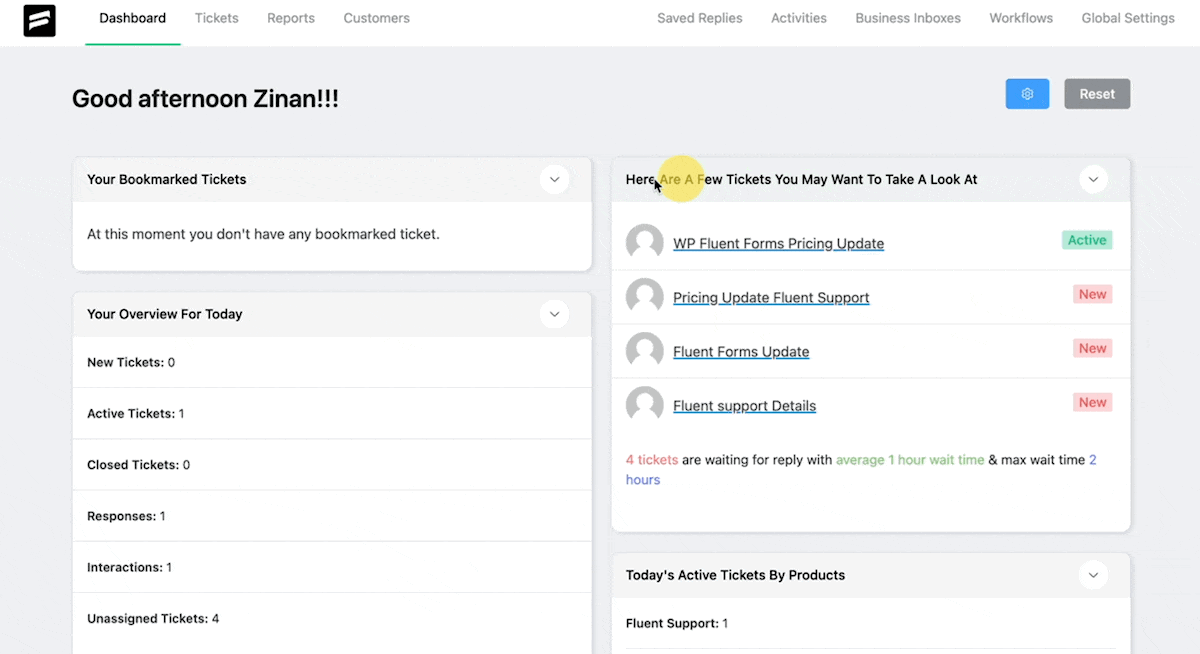Click the 'Active Tickets: 1' row
Screen dimensions: 1200x654
click(332, 413)
